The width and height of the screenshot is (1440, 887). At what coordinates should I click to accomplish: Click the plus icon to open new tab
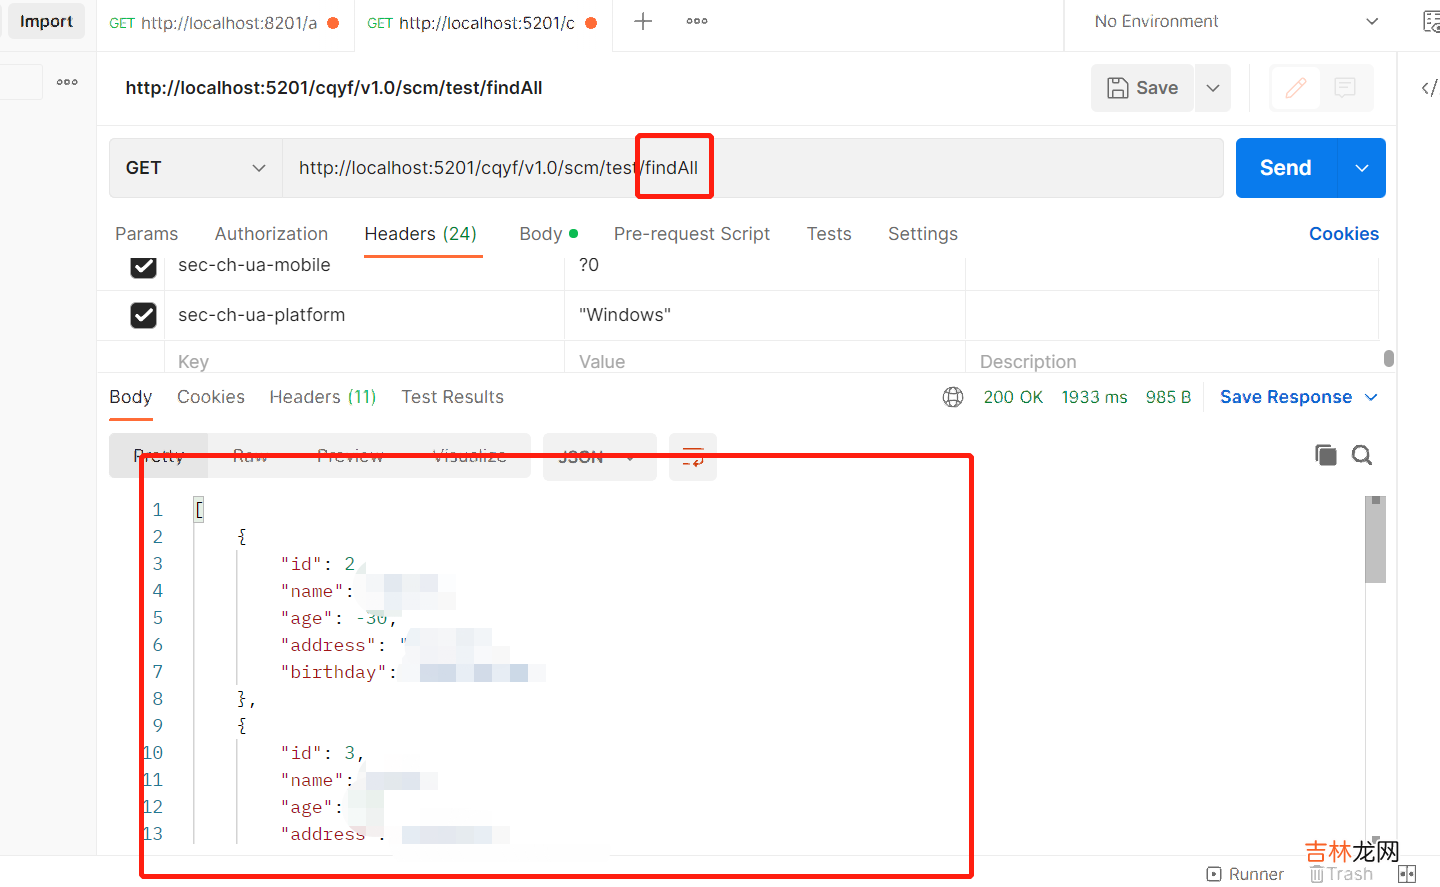(x=643, y=21)
